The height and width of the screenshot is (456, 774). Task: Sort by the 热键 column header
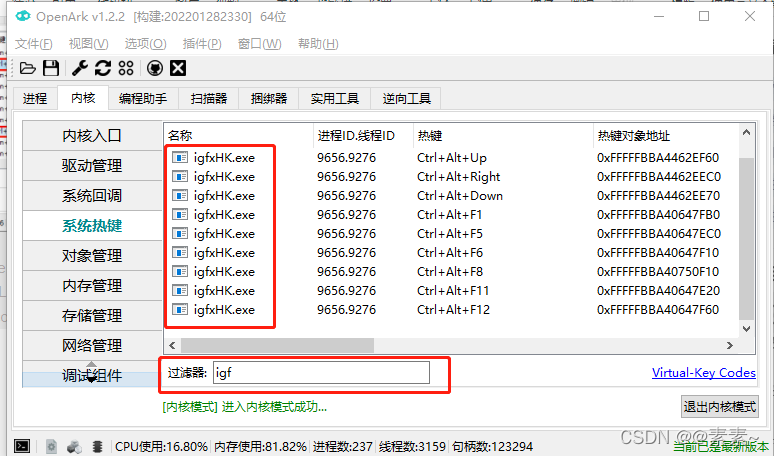(x=503, y=135)
